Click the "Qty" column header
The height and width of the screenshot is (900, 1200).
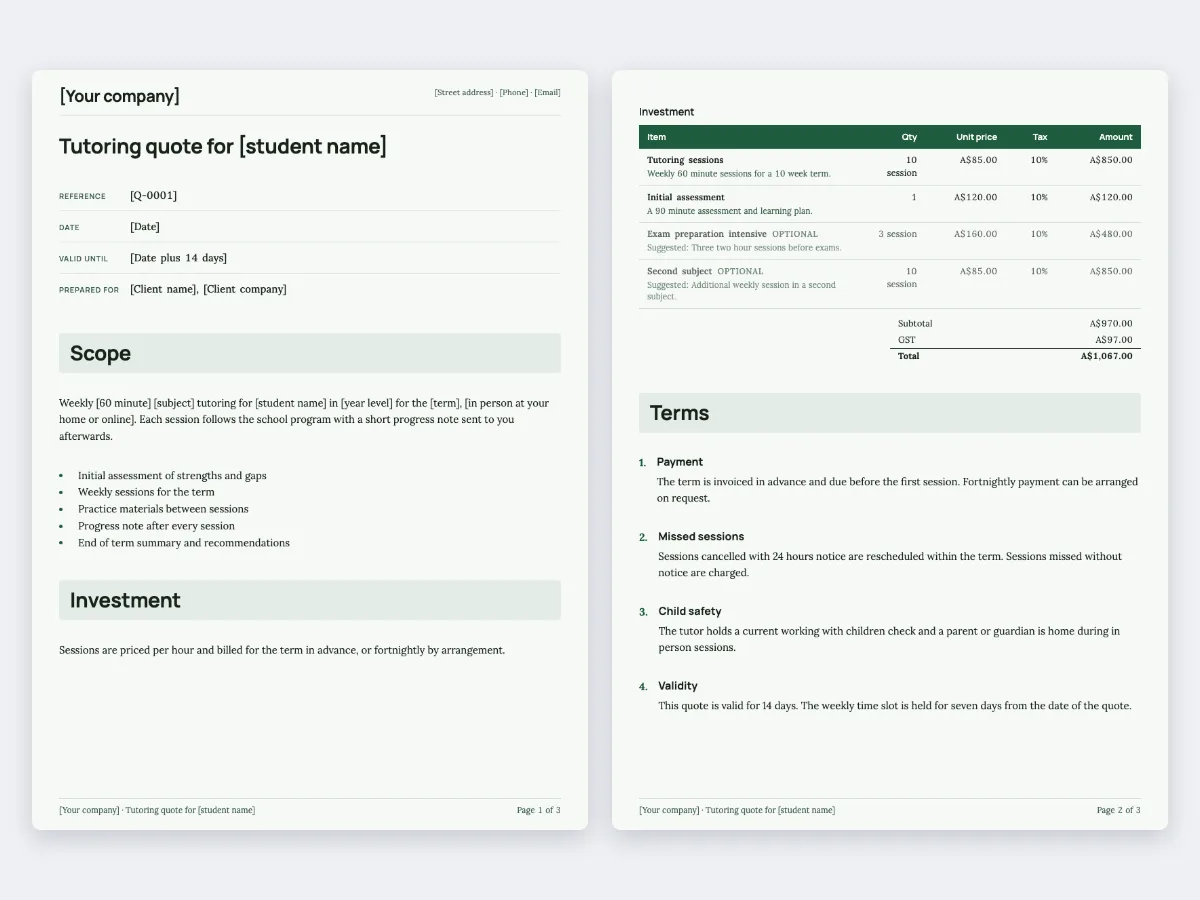pos(909,137)
